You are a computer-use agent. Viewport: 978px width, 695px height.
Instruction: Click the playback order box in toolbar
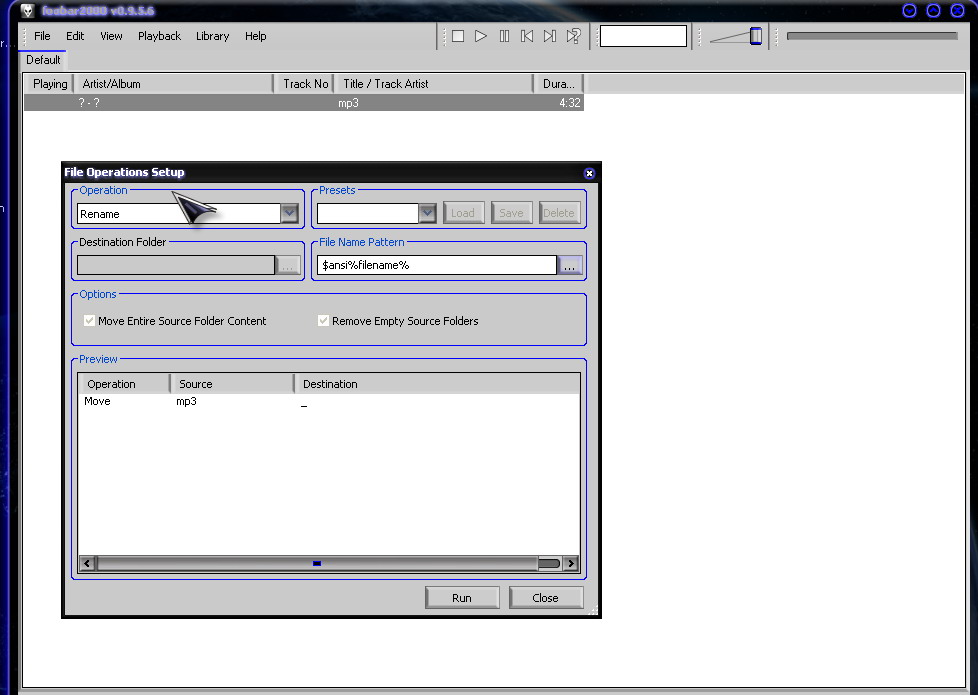click(x=643, y=36)
